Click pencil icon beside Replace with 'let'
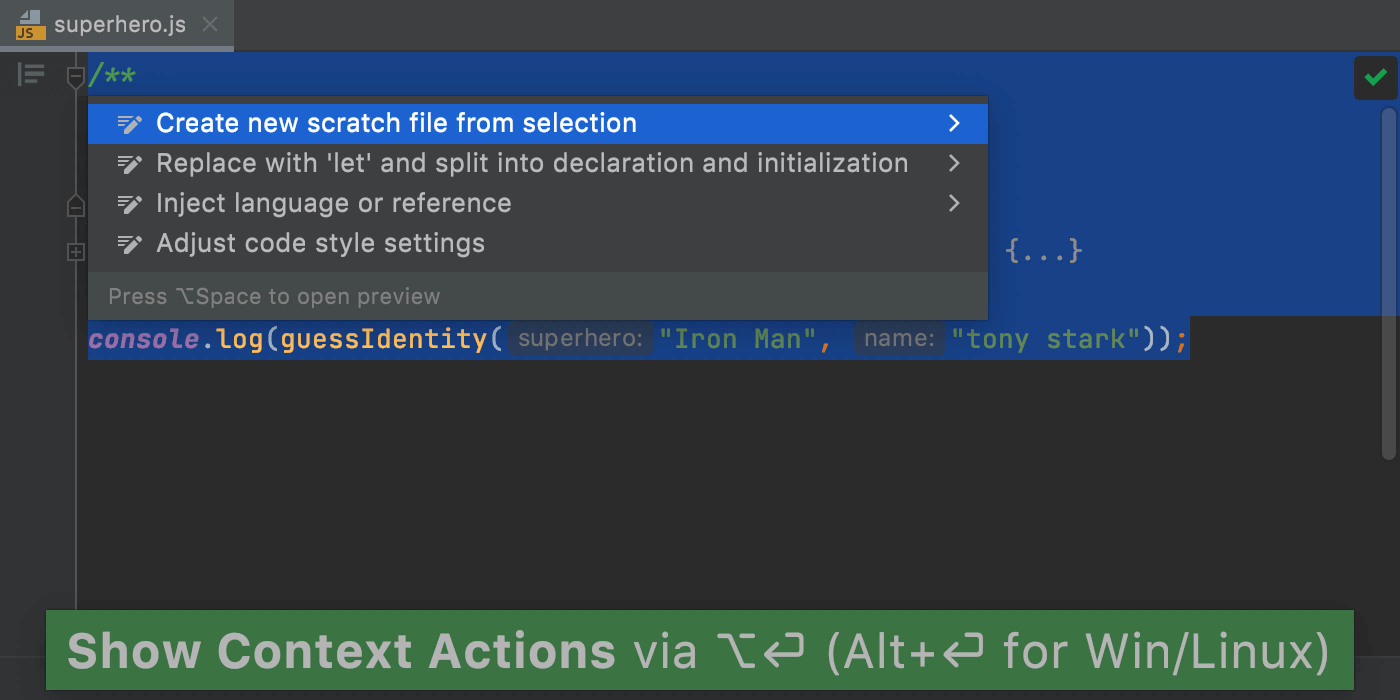 point(130,164)
